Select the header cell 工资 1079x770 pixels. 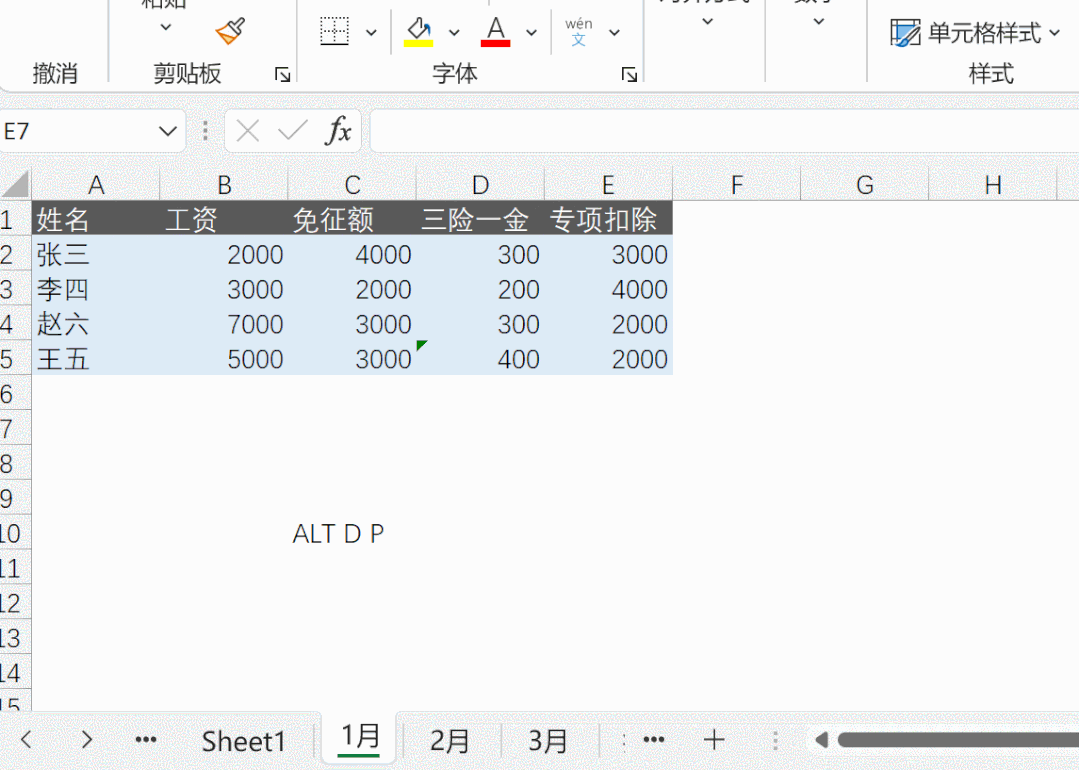pos(224,220)
